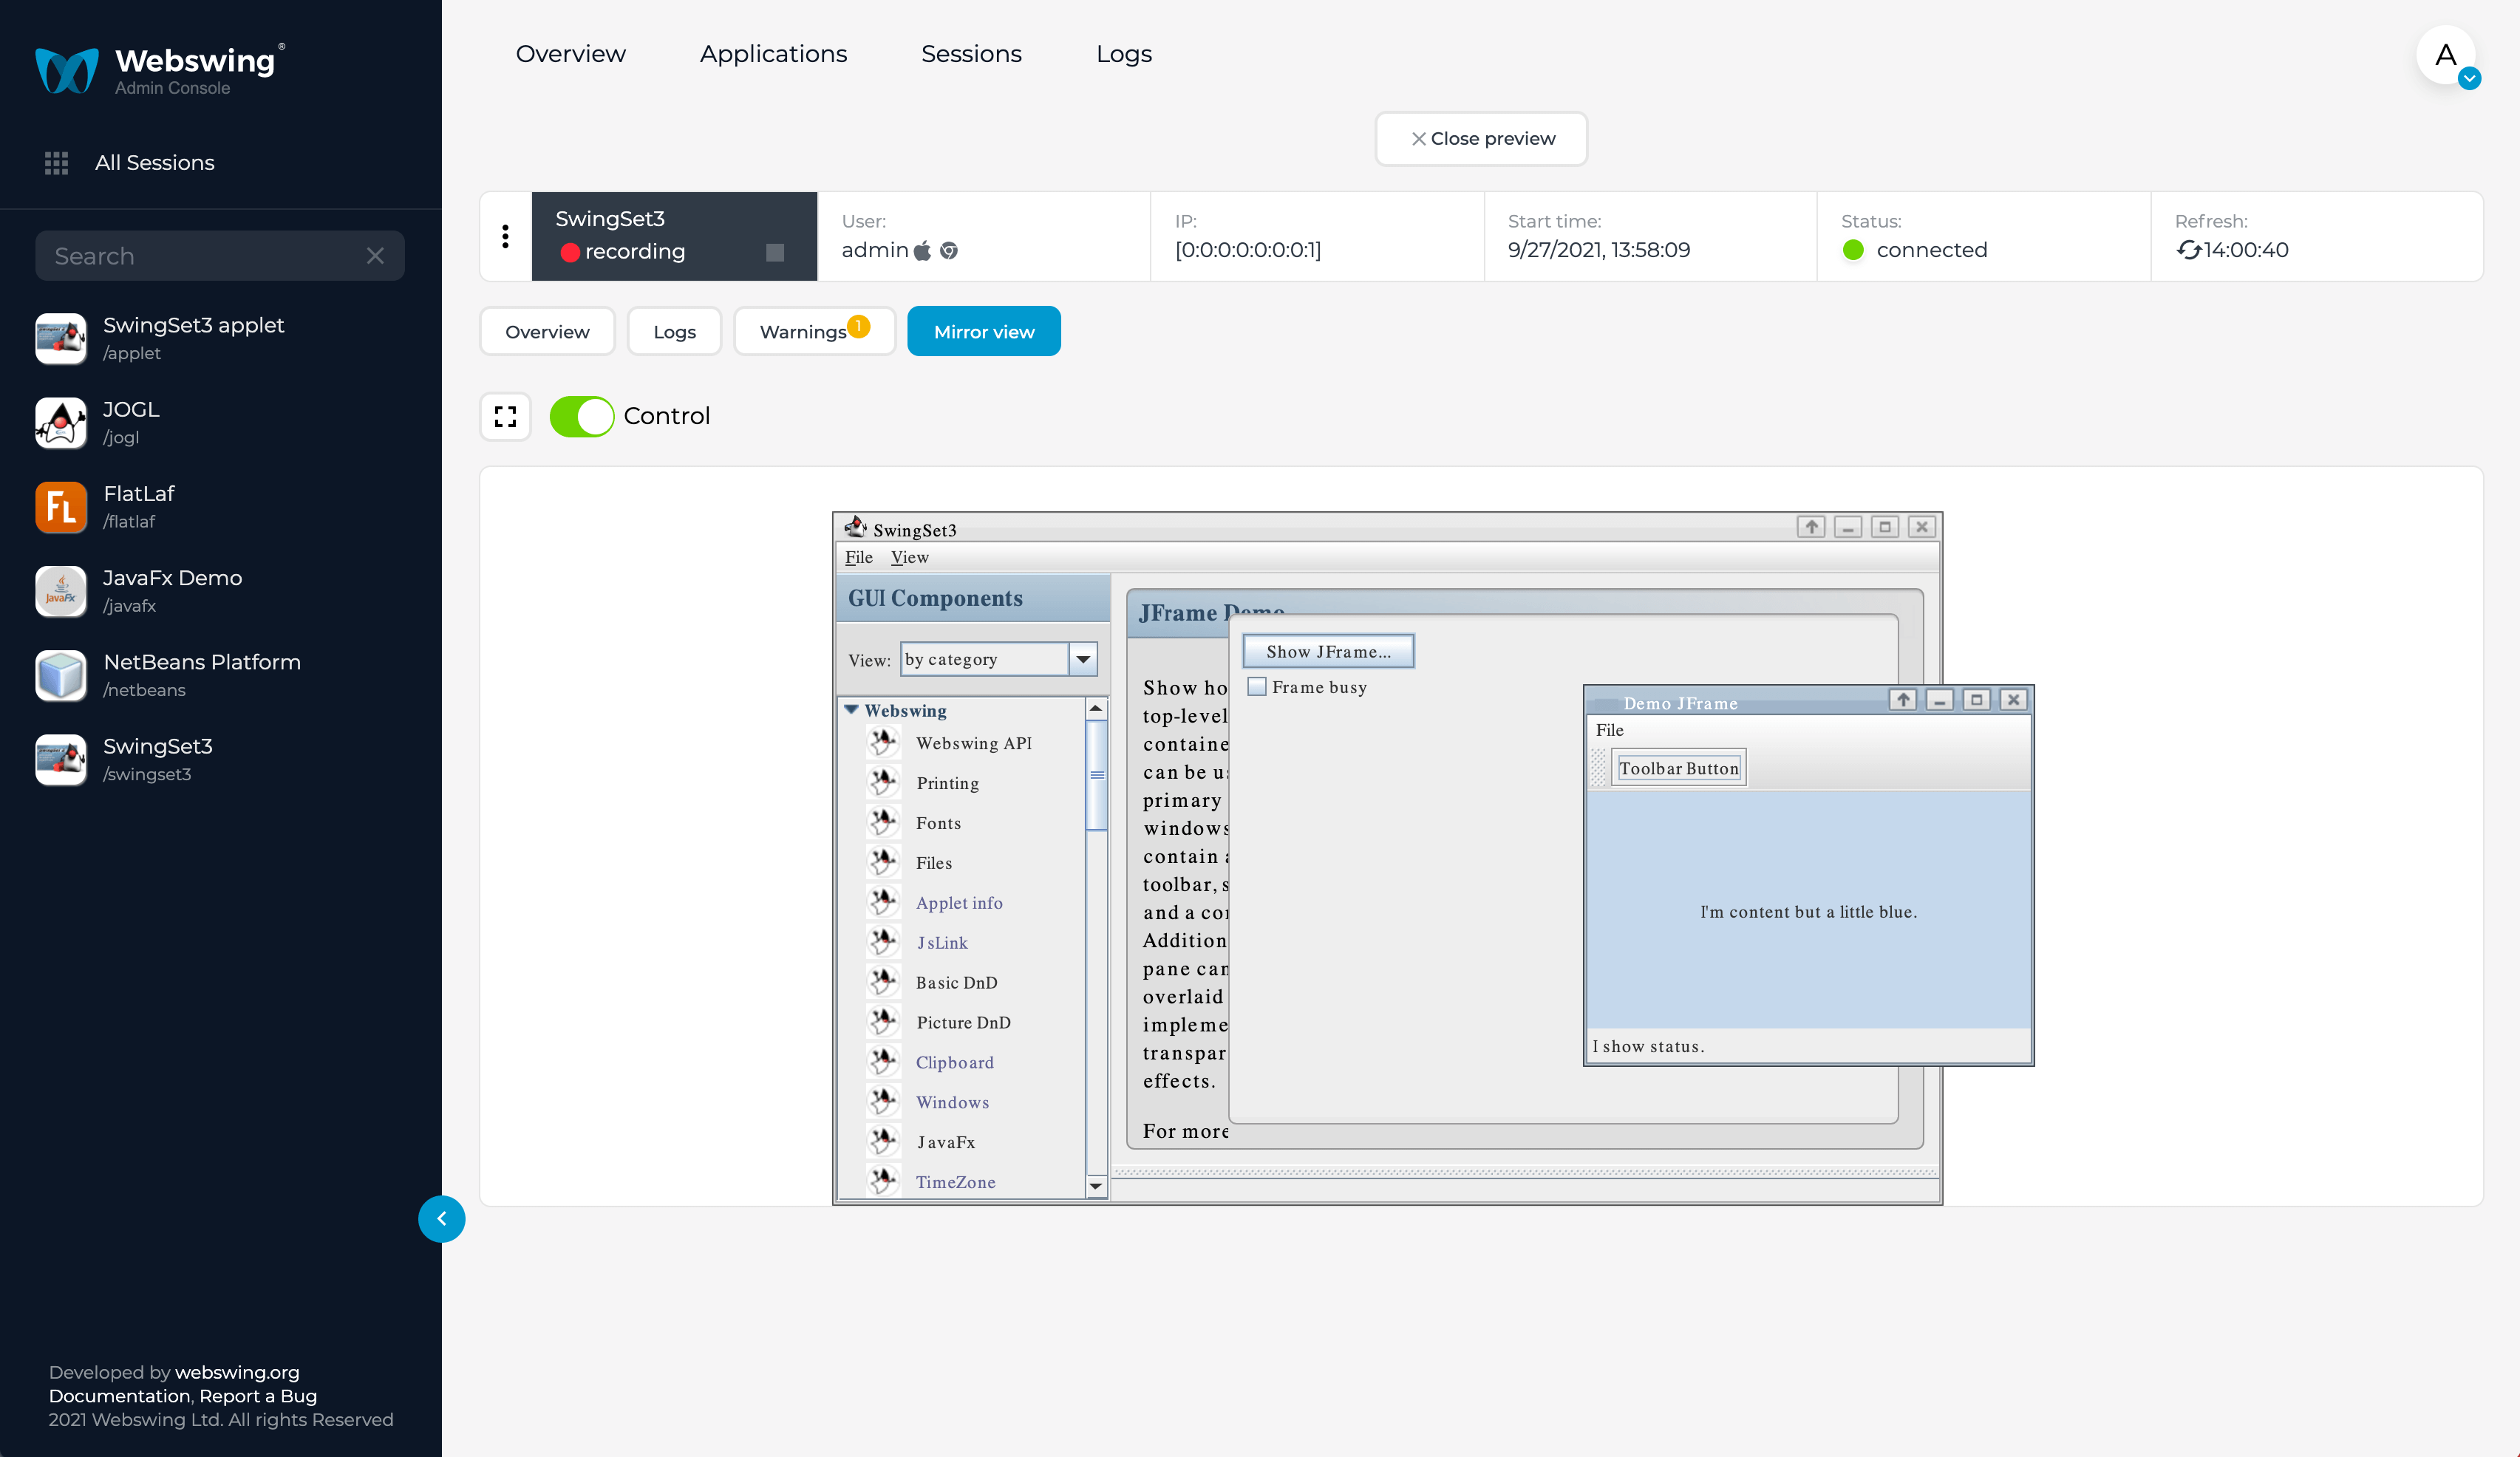The width and height of the screenshot is (2520, 1457).
Task: Toggle the Control switch off
Action: click(582, 416)
